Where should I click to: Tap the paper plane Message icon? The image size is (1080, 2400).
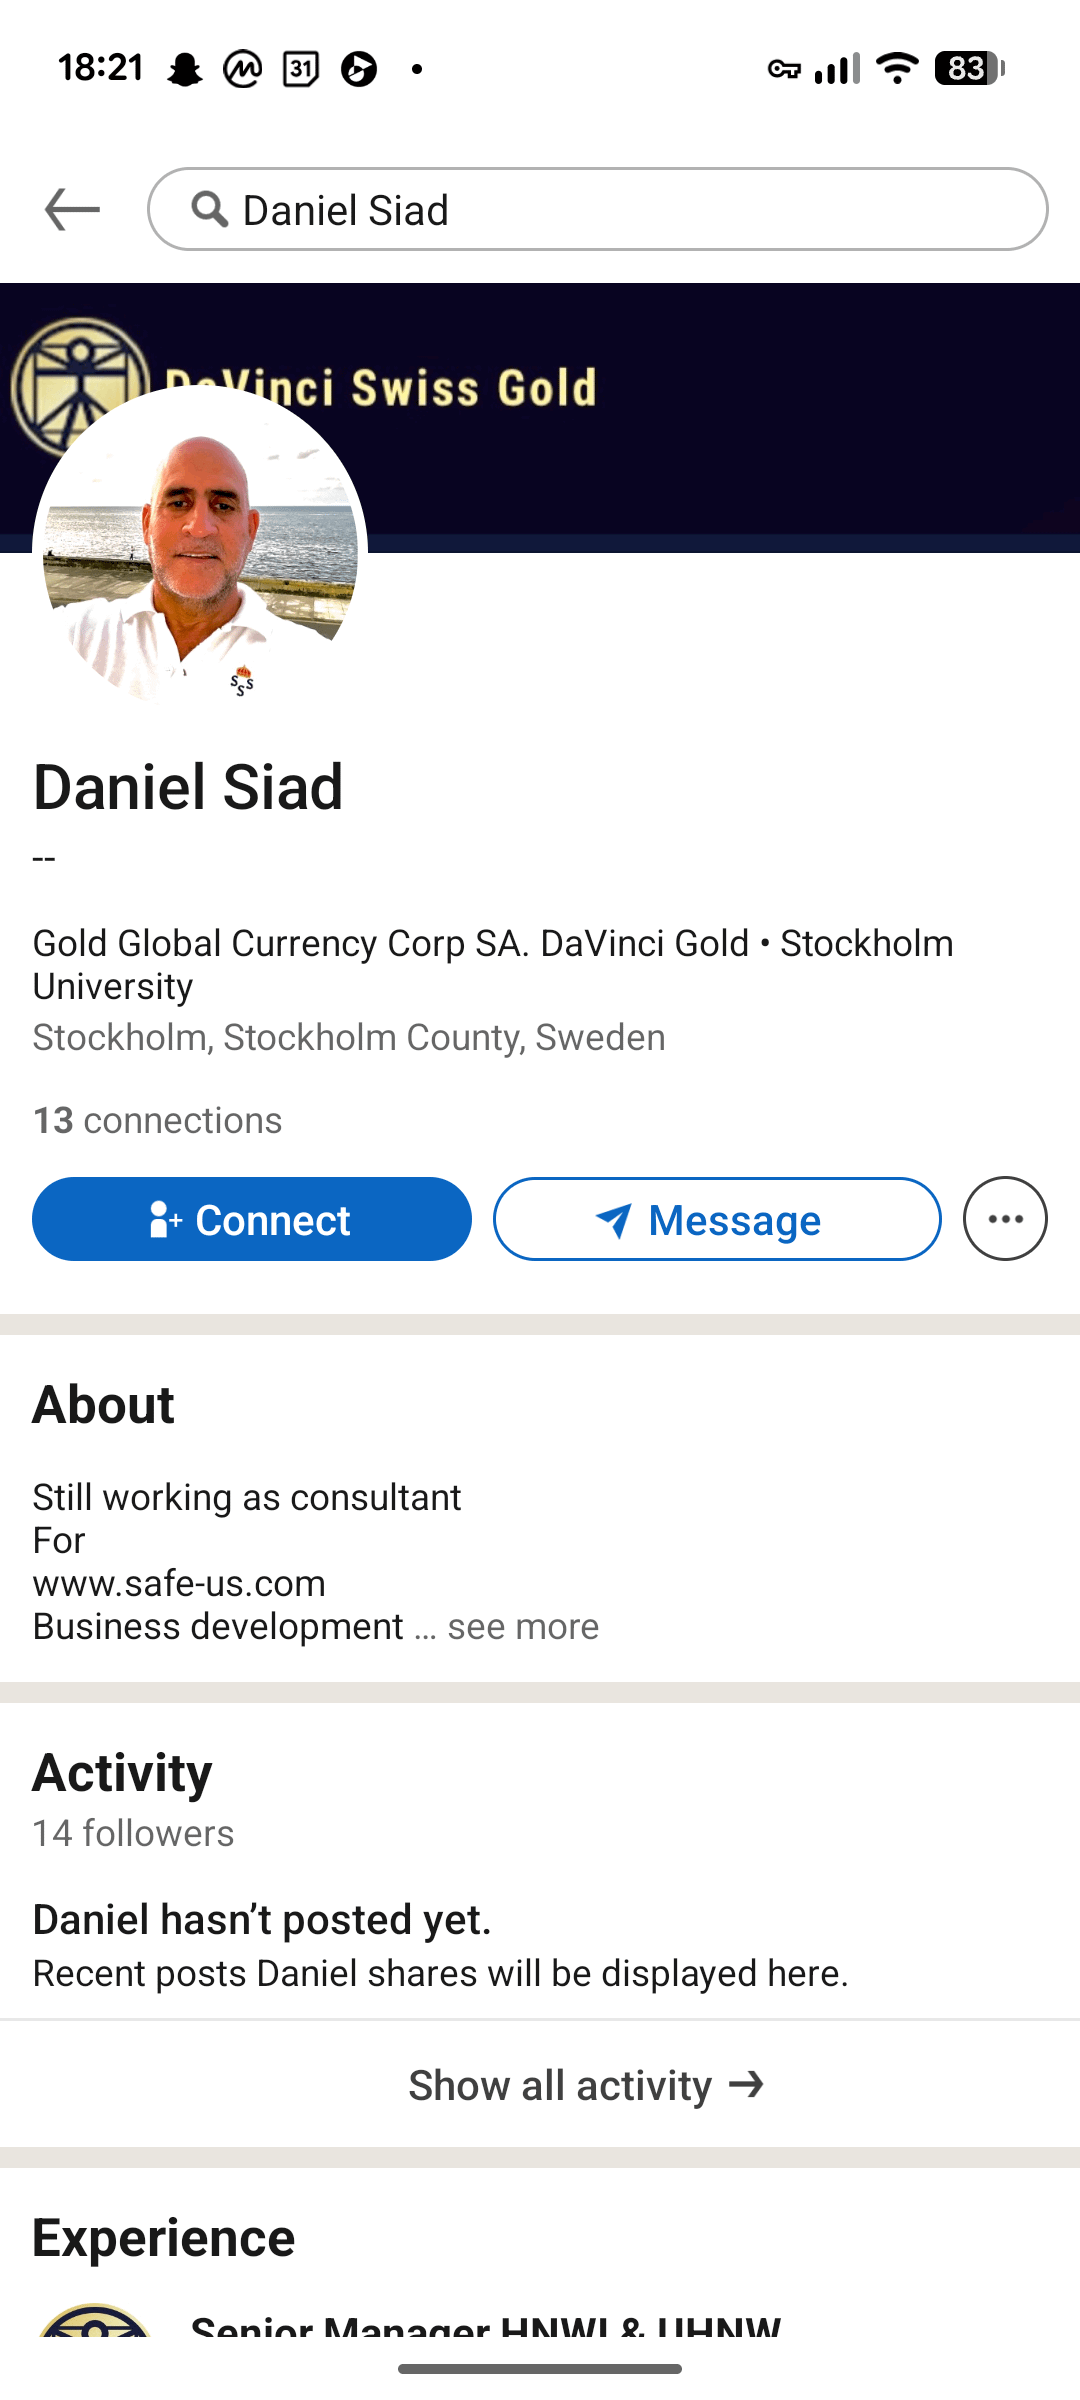pos(613,1221)
